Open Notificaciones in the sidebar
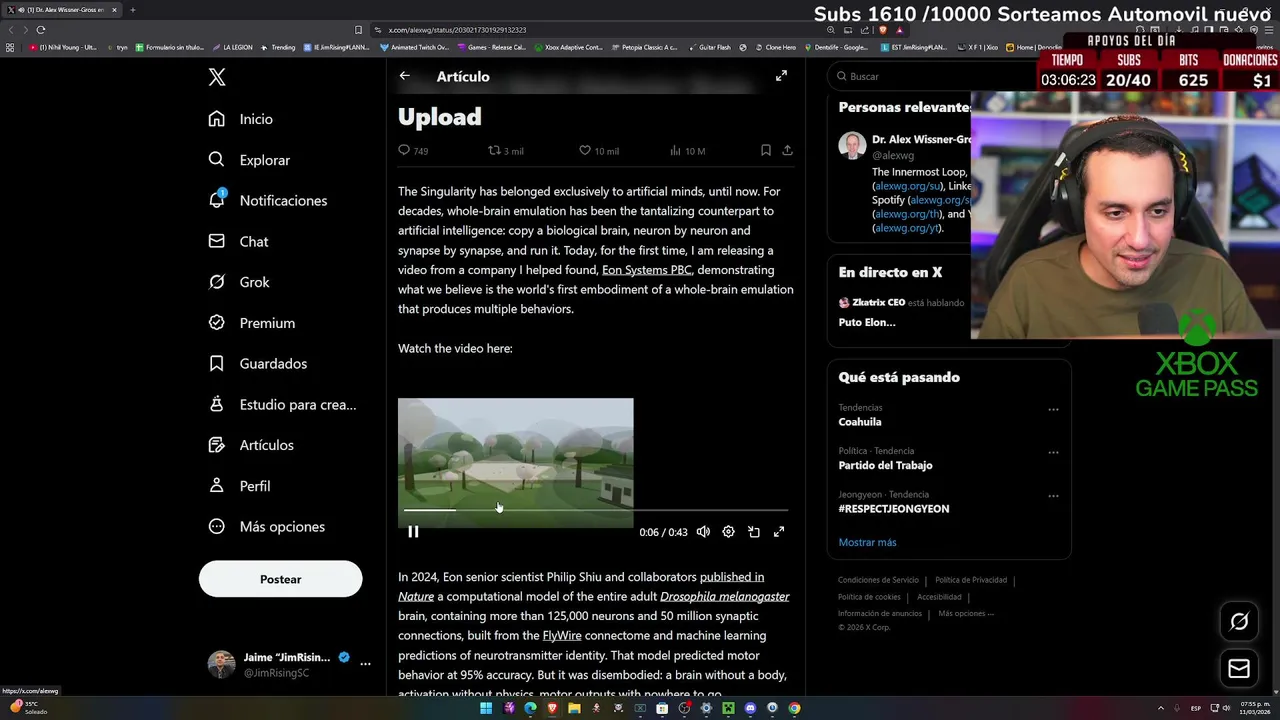Screen dimensions: 1280x720 [267, 200]
